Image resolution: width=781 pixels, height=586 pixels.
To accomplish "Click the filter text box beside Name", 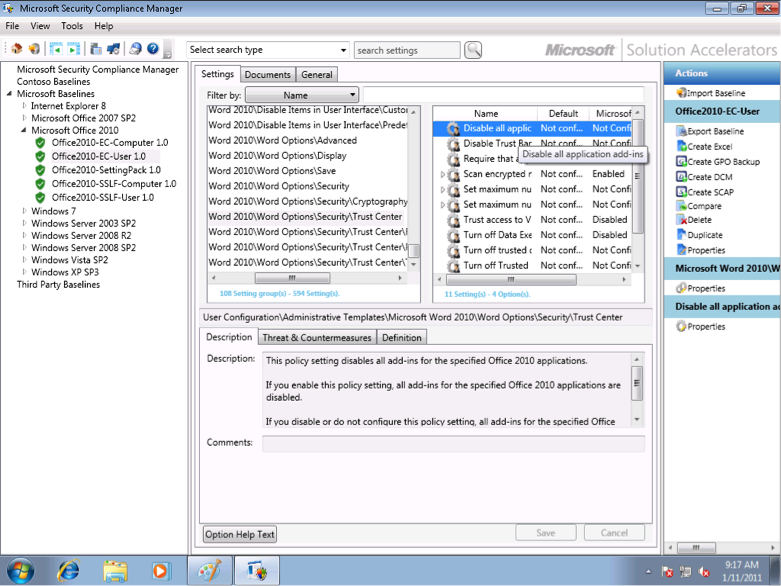I will pyautogui.click(x=504, y=95).
